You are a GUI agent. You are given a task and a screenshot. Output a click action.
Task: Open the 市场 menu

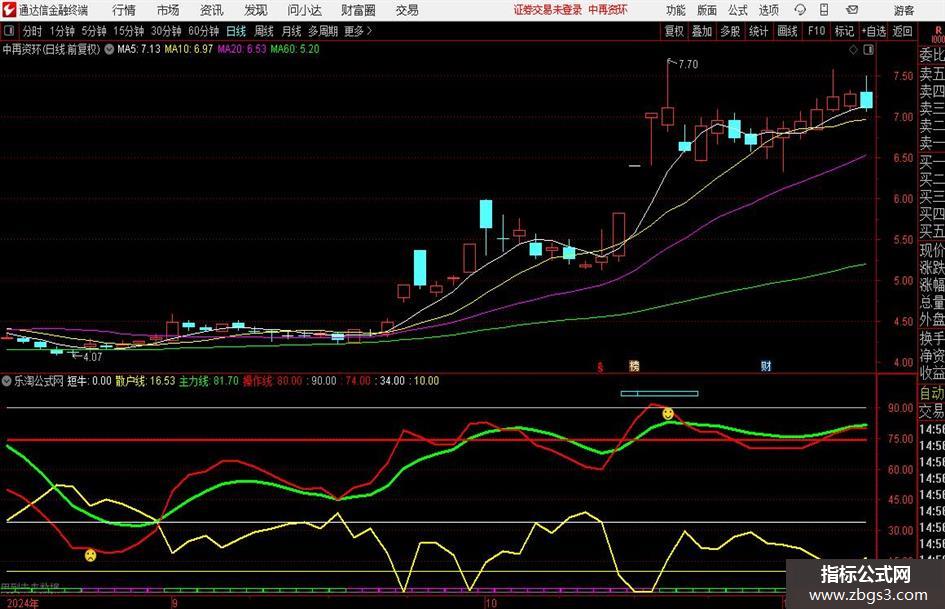tap(168, 10)
